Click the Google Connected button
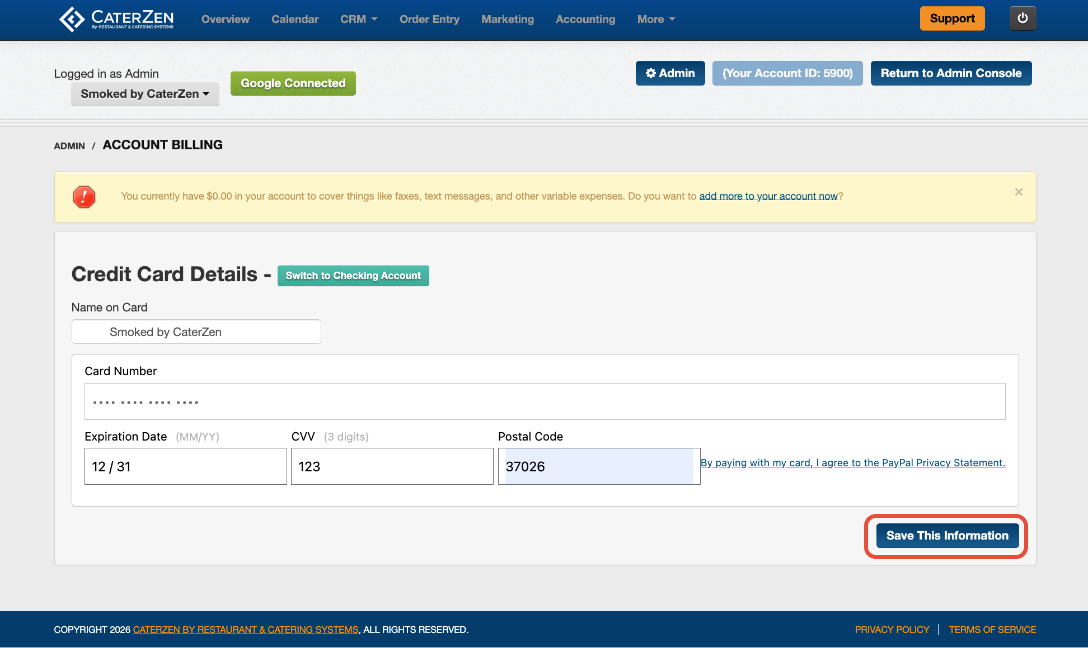This screenshot has width=1088, height=648. click(x=293, y=83)
